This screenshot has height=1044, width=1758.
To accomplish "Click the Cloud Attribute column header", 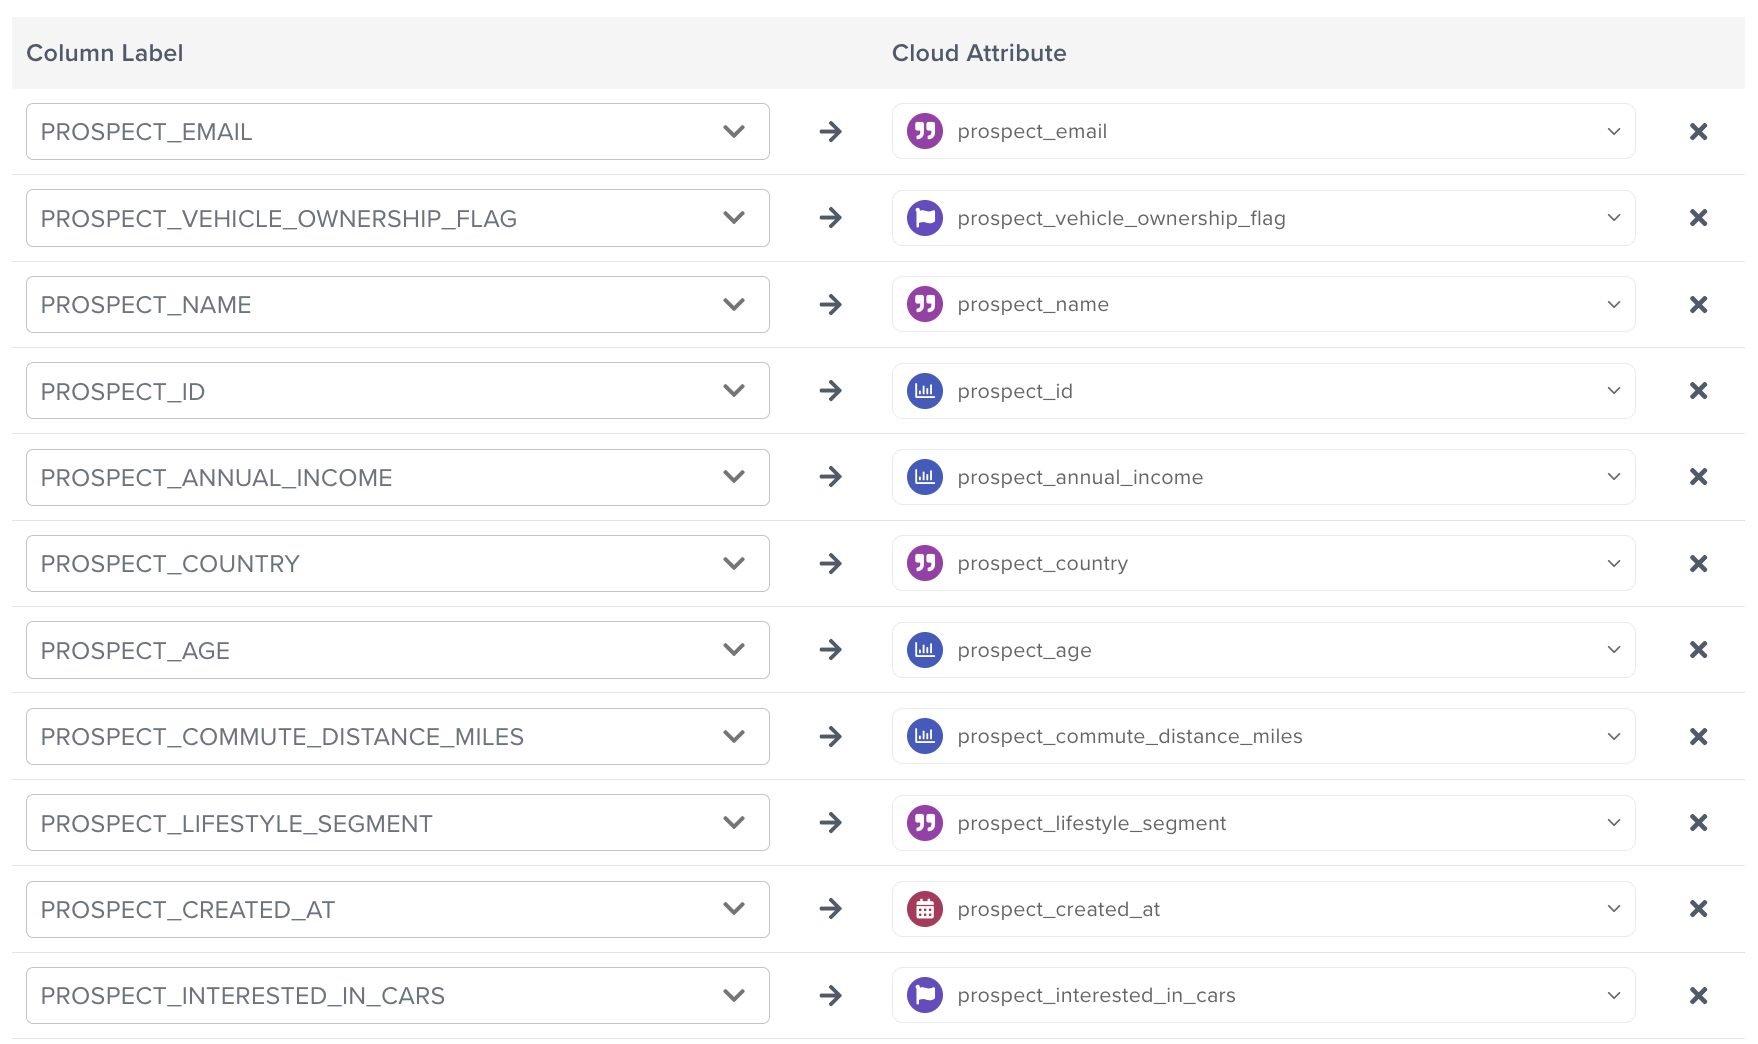I will 978,53.
